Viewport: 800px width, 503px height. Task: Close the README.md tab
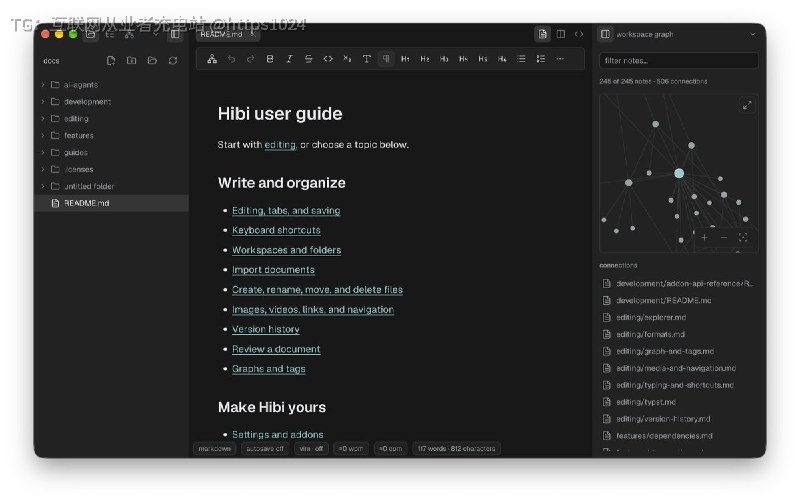(x=253, y=34)
